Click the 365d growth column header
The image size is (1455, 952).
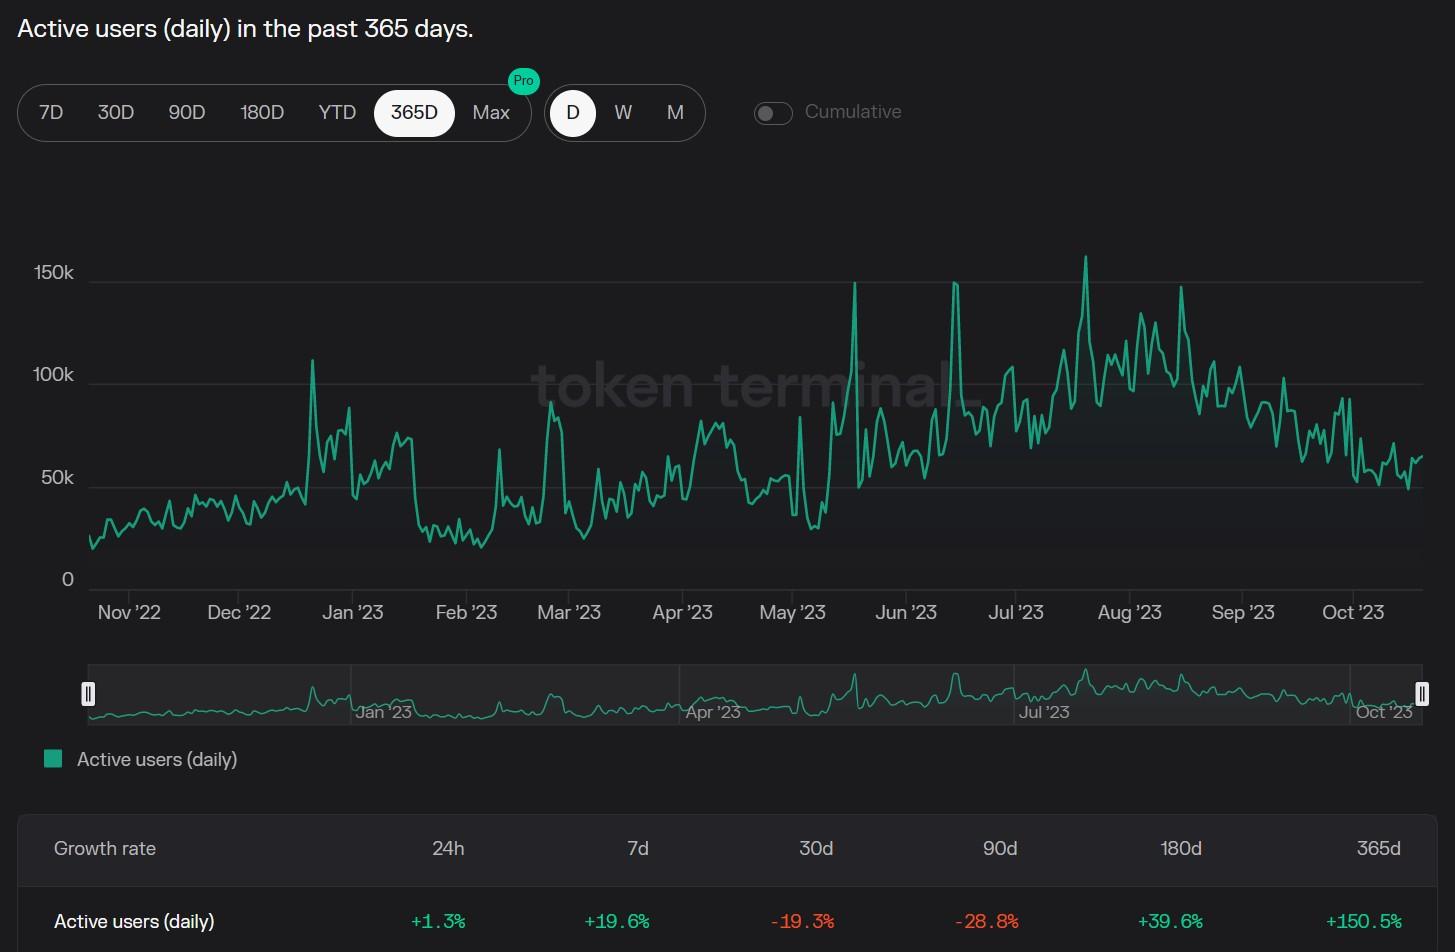click(x=1379, y=849)
